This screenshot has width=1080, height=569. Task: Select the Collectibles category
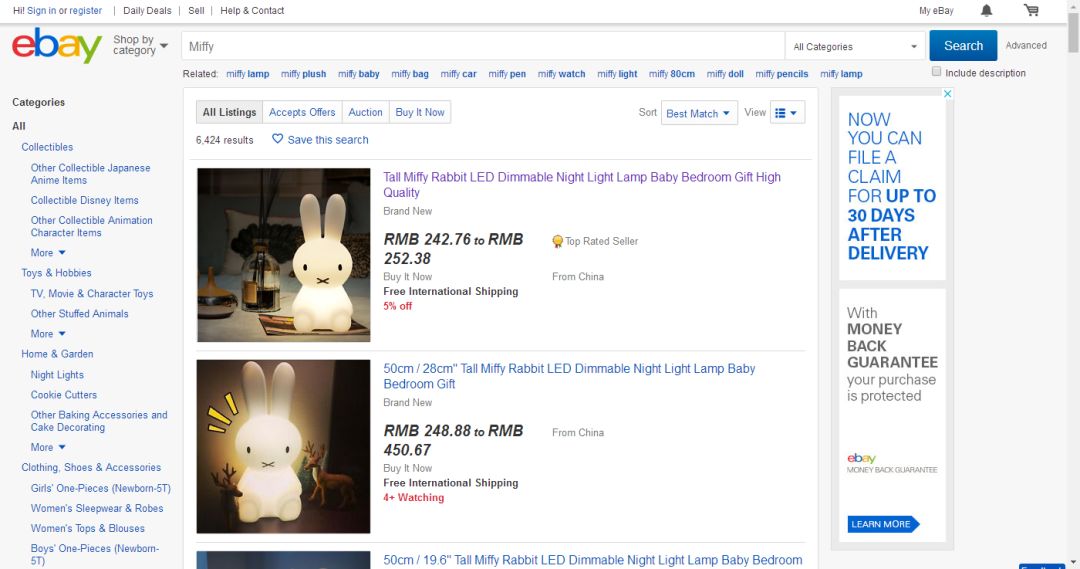coord(47,147)
